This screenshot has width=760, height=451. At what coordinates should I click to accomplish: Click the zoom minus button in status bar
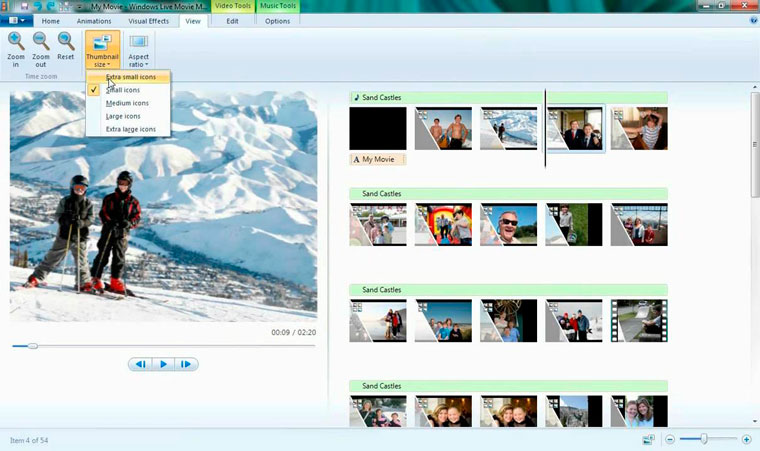coord(670,440)
